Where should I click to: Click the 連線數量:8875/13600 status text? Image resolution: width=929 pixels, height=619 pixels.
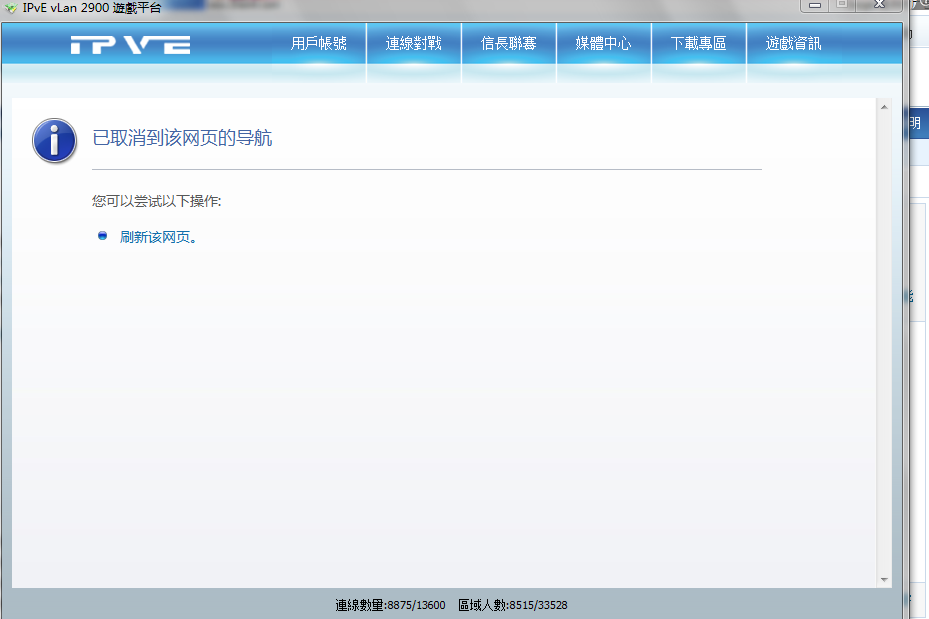390,605
